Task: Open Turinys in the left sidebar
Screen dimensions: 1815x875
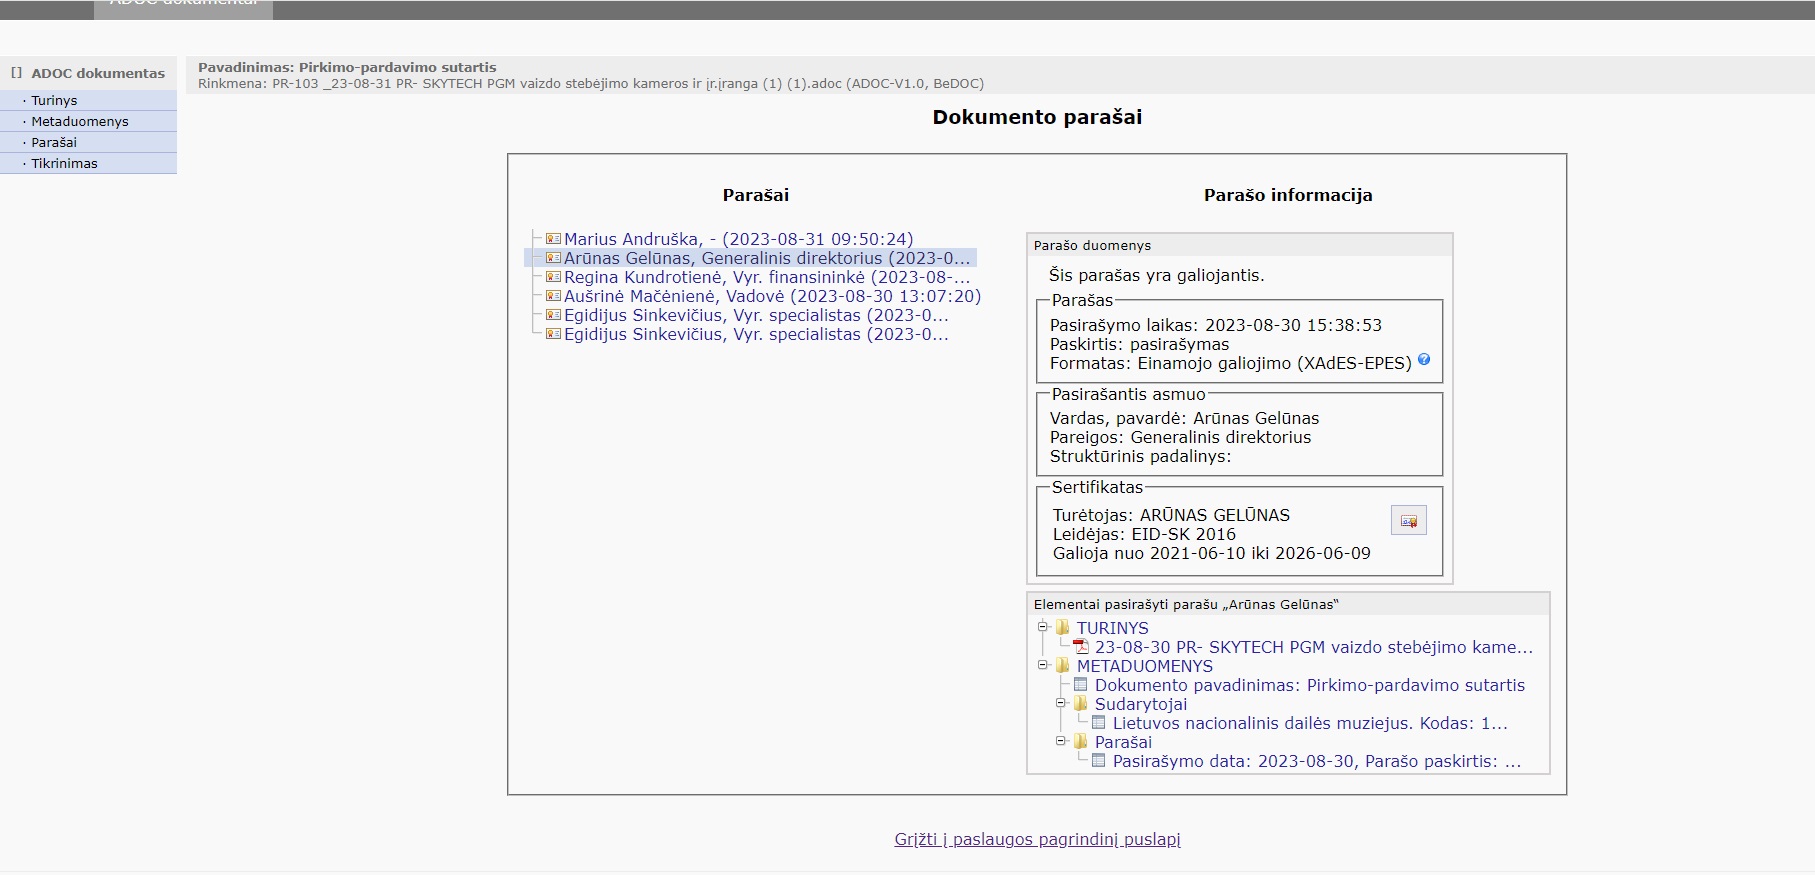Action: (54, 101)
